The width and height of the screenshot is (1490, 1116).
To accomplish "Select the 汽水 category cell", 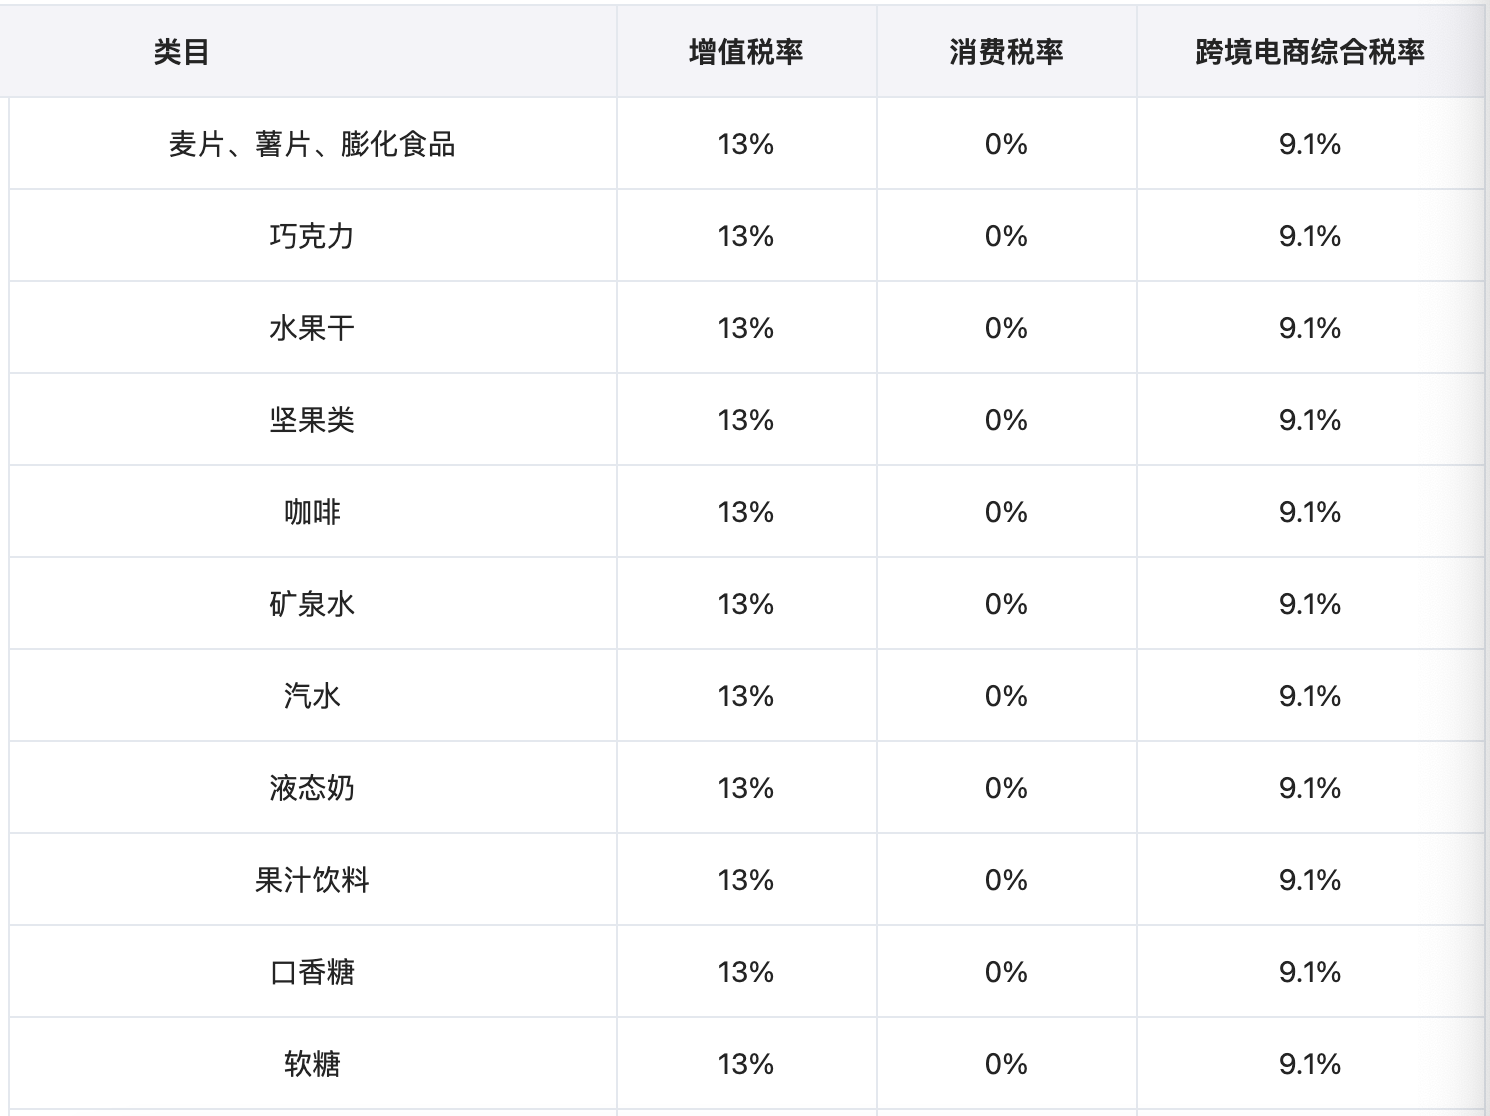I will pos(312,696).
